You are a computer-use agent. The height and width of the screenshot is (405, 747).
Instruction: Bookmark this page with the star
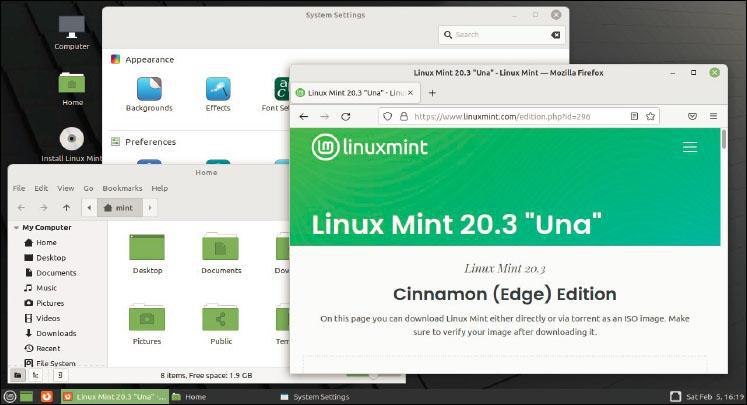650,116
